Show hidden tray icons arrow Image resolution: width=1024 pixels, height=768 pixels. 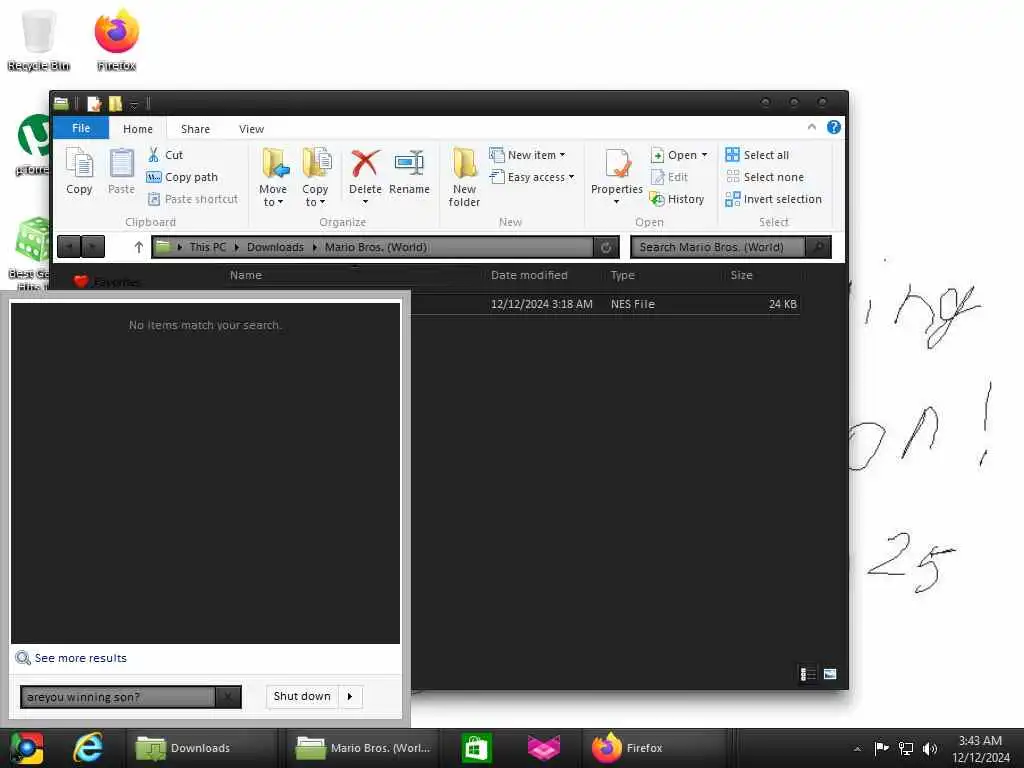click(857, 748)
